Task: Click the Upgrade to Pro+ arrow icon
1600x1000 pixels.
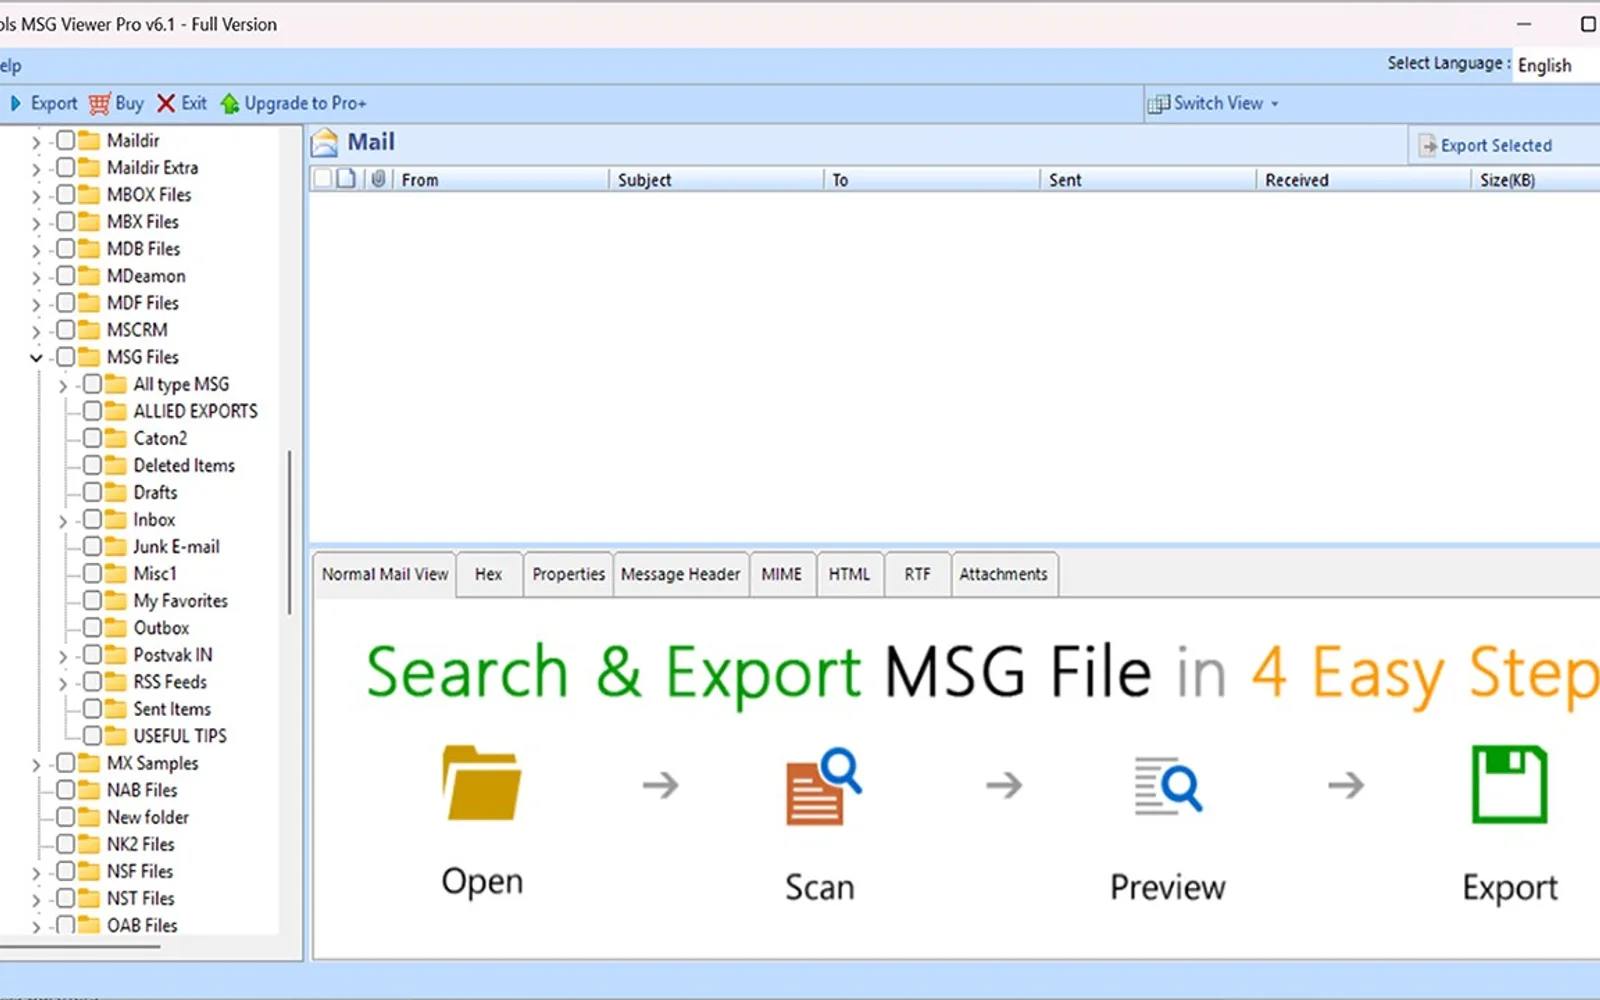Action: click(x=230, y=103)
